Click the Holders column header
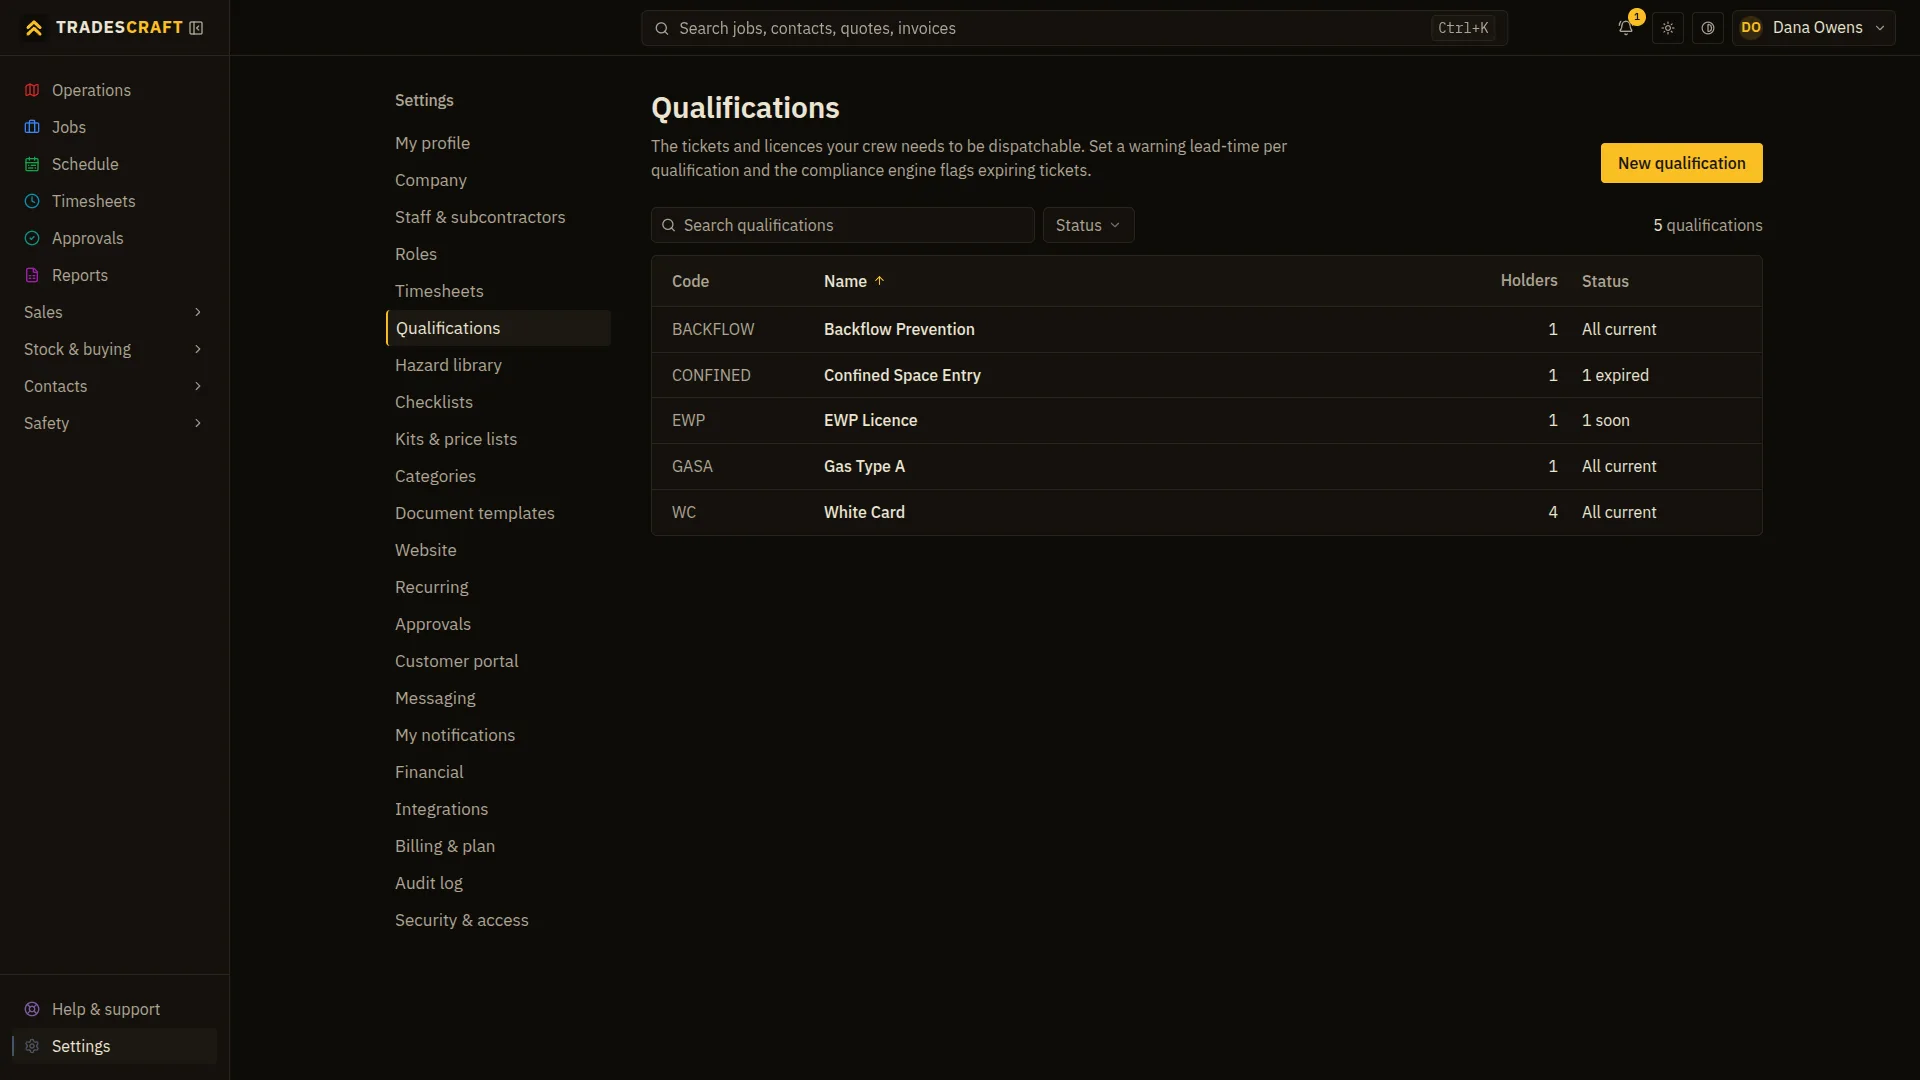Viewport: 1920px width, 1080px height. pos(1528,280)
